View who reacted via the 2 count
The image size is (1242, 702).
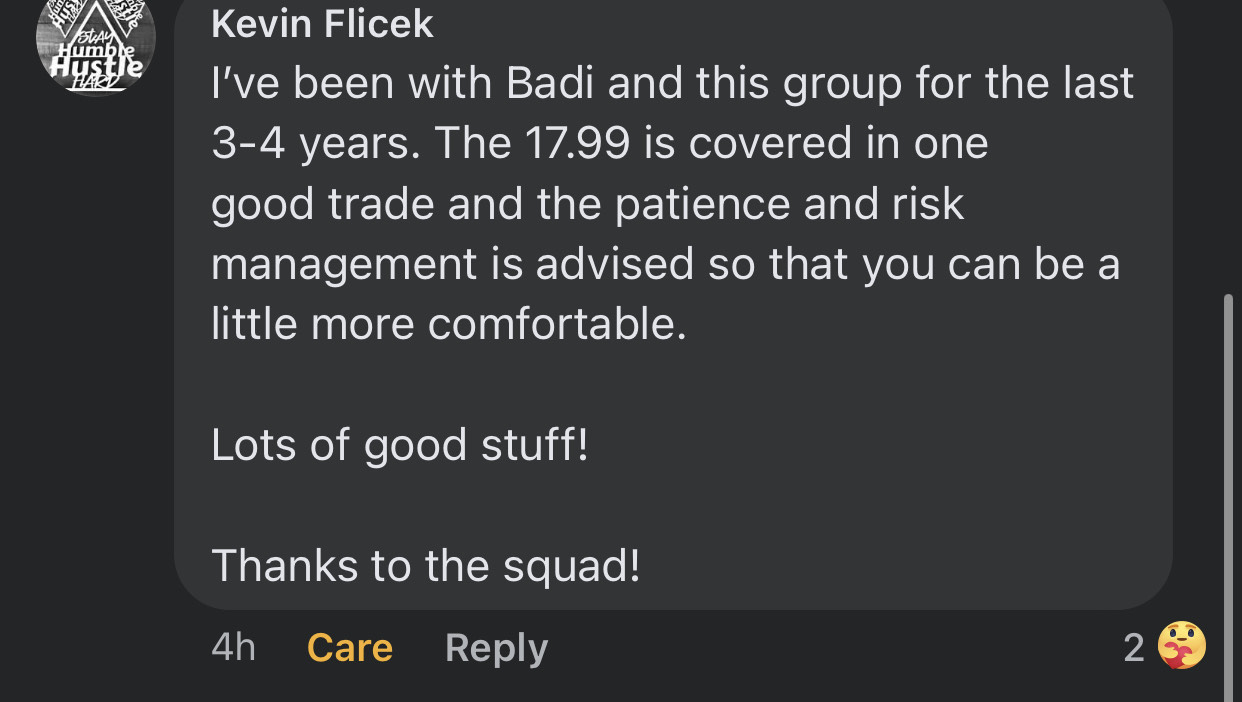tap(1133, 648)
